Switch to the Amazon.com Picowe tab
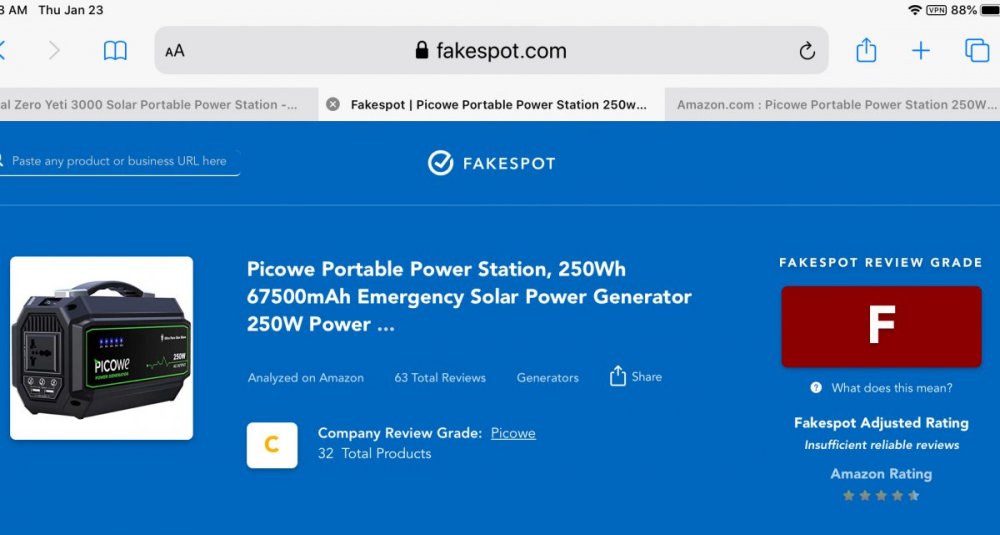Viewport: 1000px width, 535px height. pyautogui.click(x=836, y=104)
